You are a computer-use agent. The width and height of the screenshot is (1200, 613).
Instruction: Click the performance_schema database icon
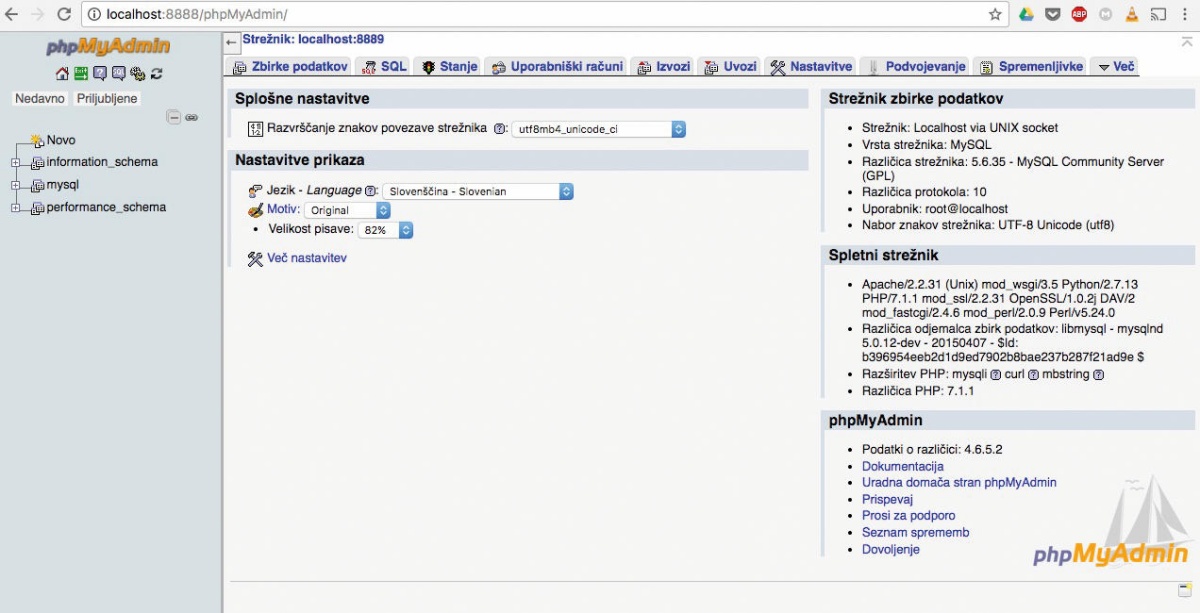click(37, 208)
